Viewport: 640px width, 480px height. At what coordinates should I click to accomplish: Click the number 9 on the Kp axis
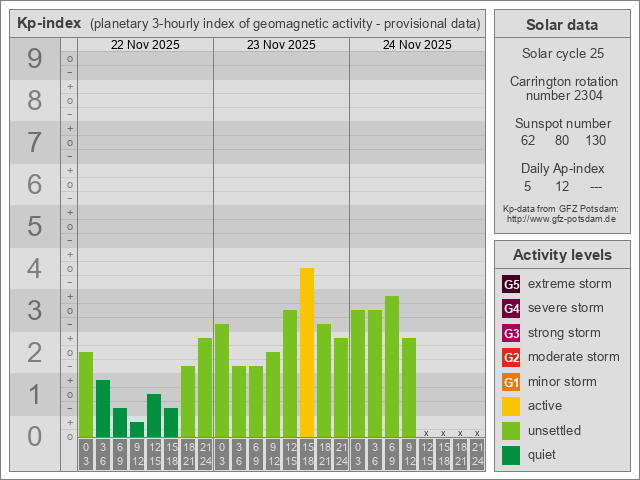click(35, 60)
